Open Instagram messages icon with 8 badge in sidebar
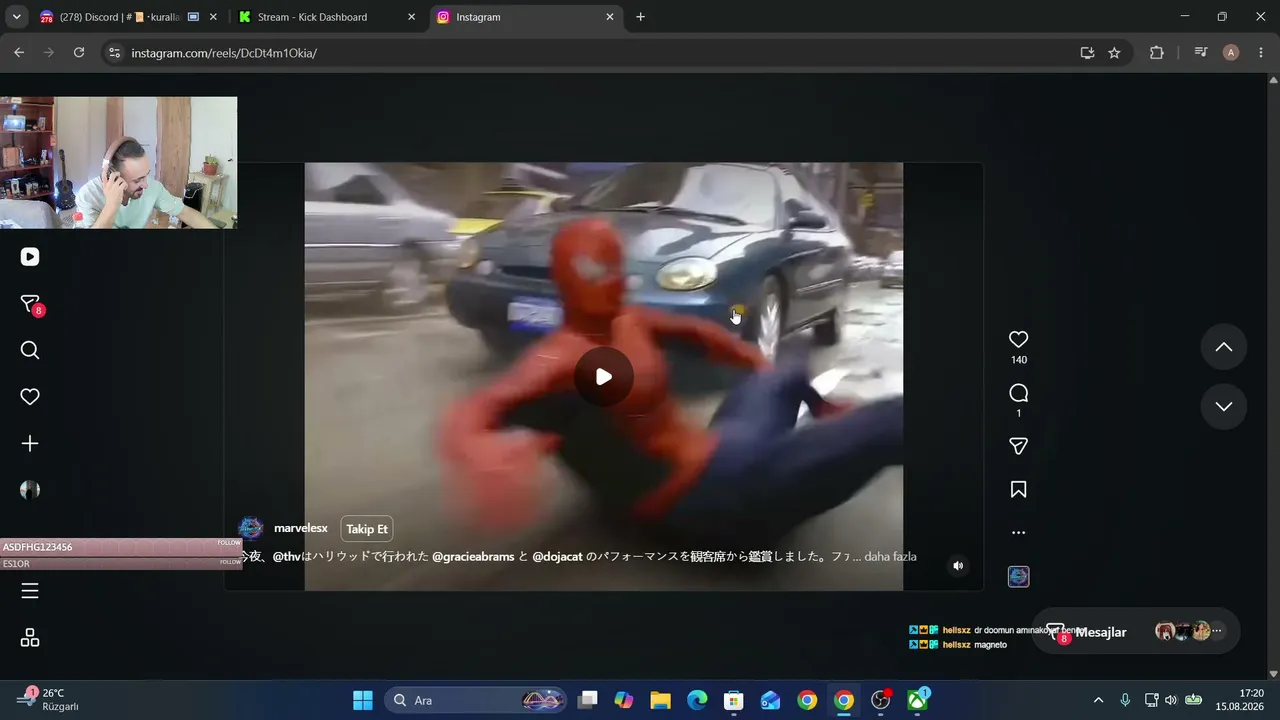The image size is (1280, 720). 30,304
